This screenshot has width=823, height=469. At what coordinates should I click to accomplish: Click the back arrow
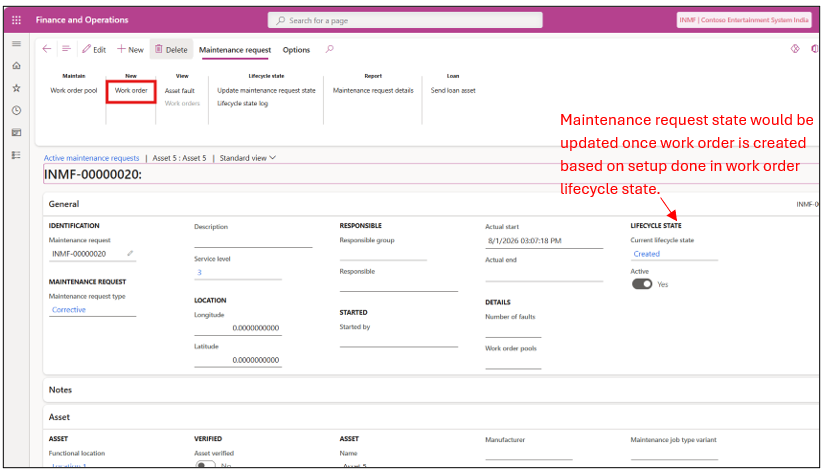[47, 49]
